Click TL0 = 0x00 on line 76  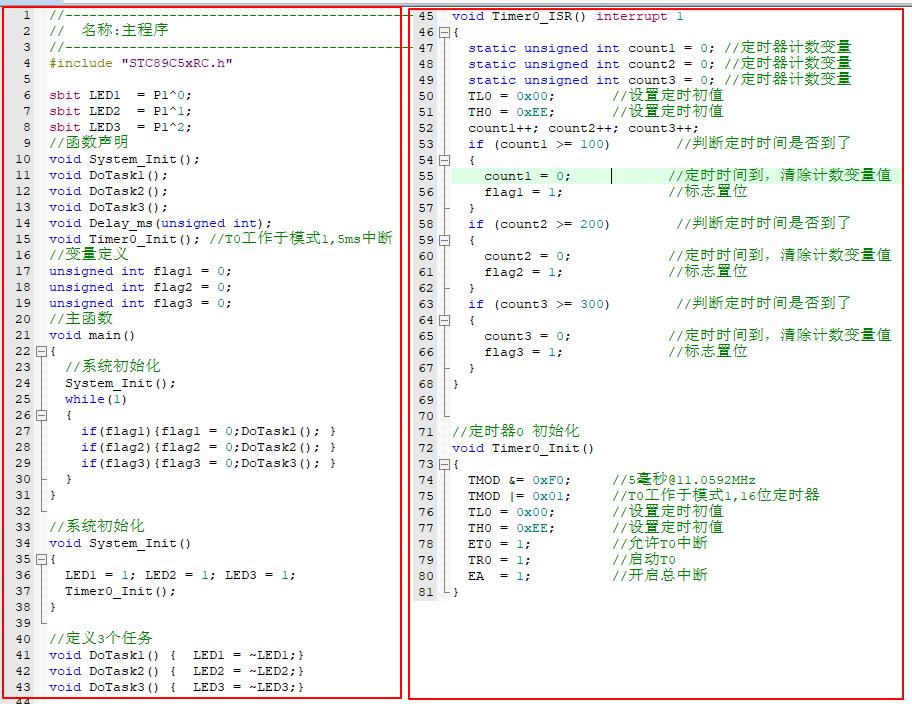coord(511,512)
